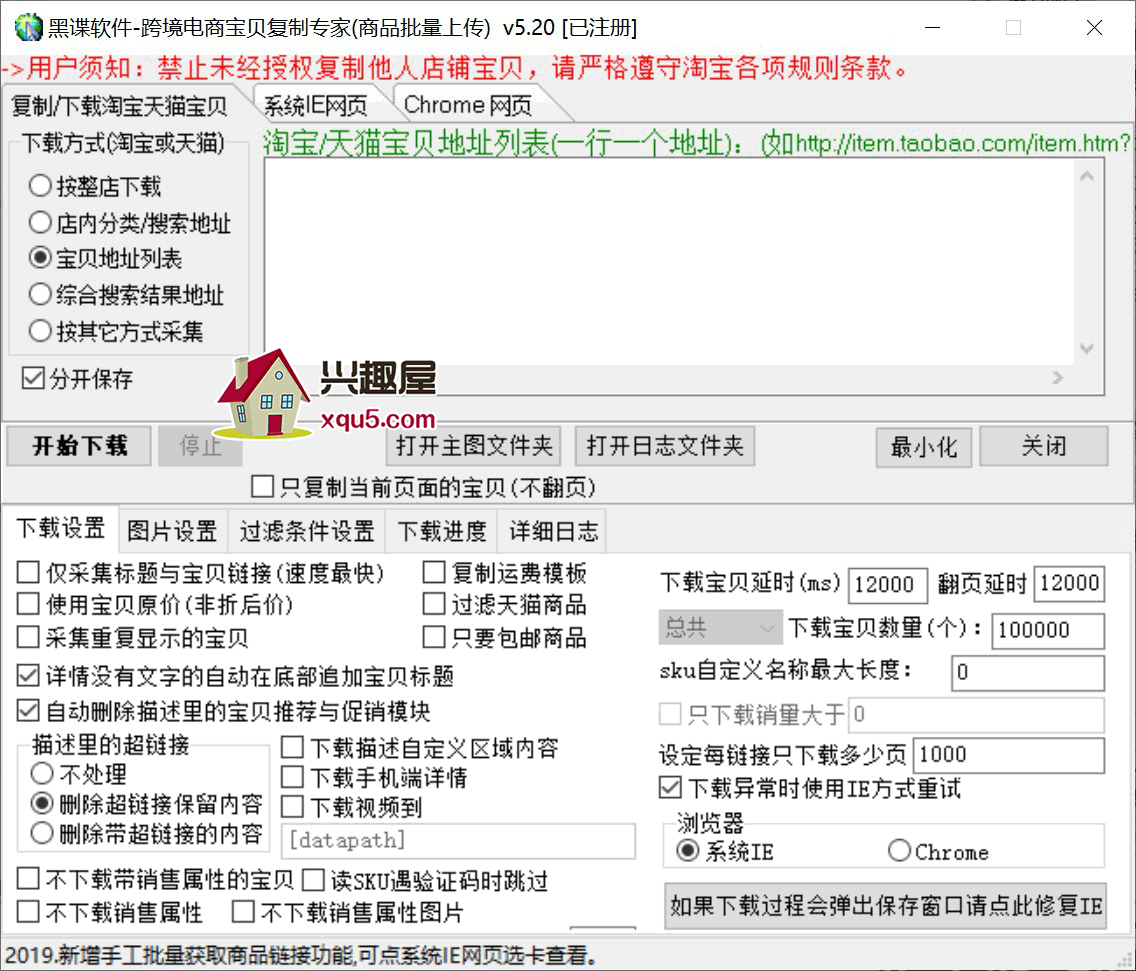Click address list horizontal scroll right arrow
The image size is (1136, 971).
(x=1058, y=378)
